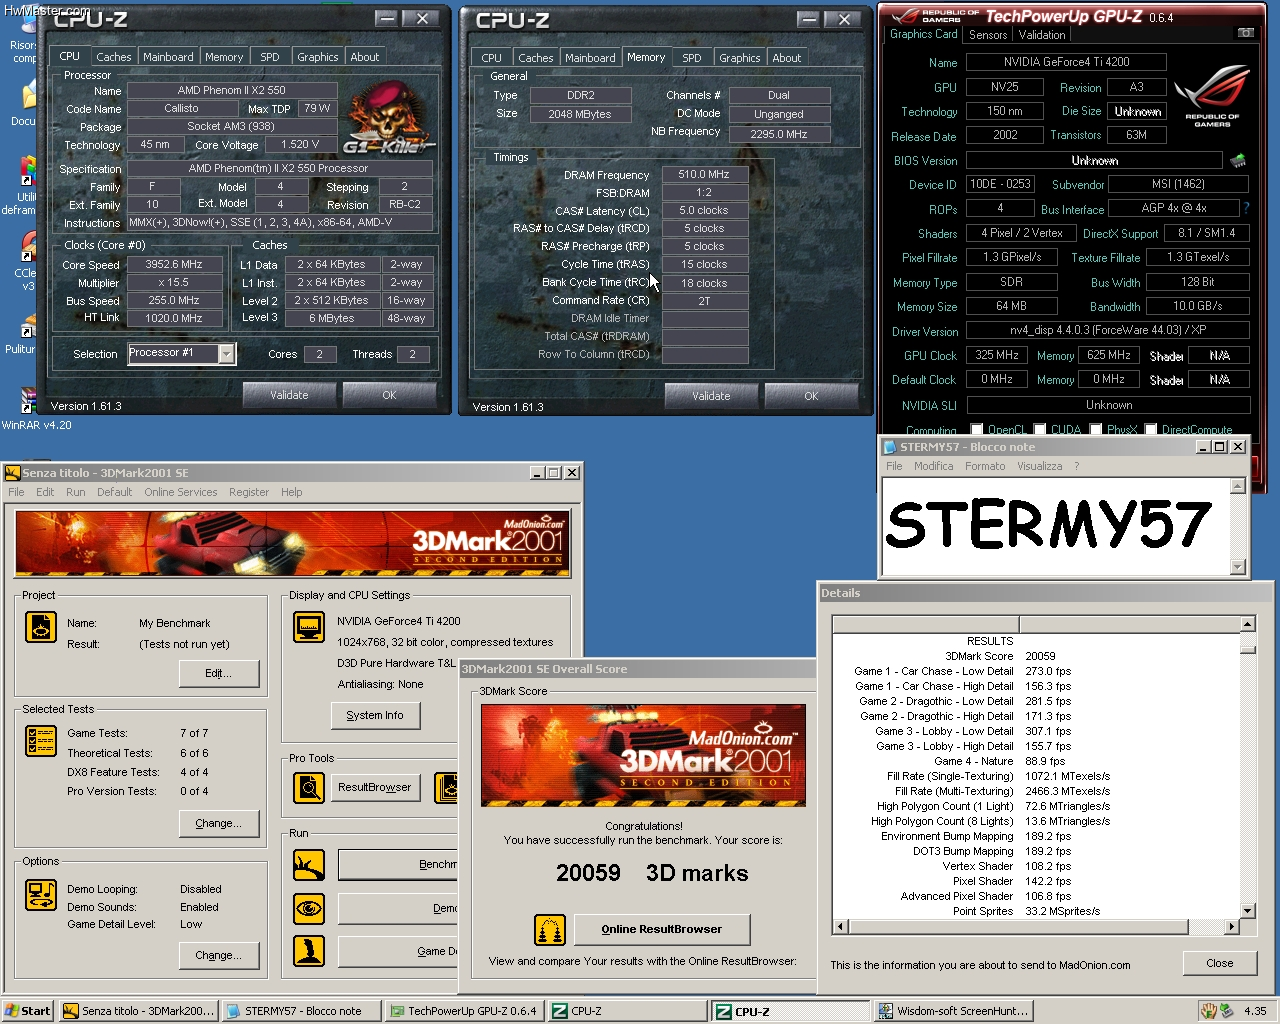
Task: Click the Edit... button in the Project group
Action: click(218, 673)
